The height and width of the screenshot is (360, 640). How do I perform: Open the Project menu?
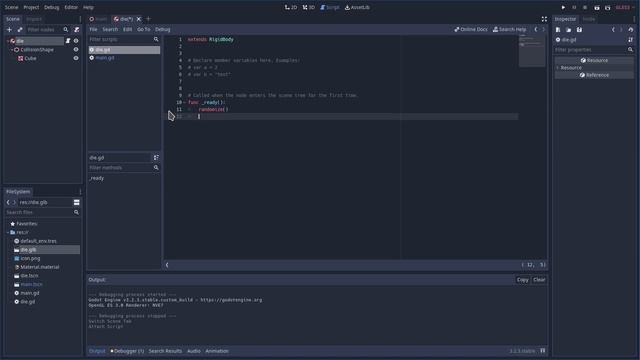pyautogui.click(x=31, y=7)
